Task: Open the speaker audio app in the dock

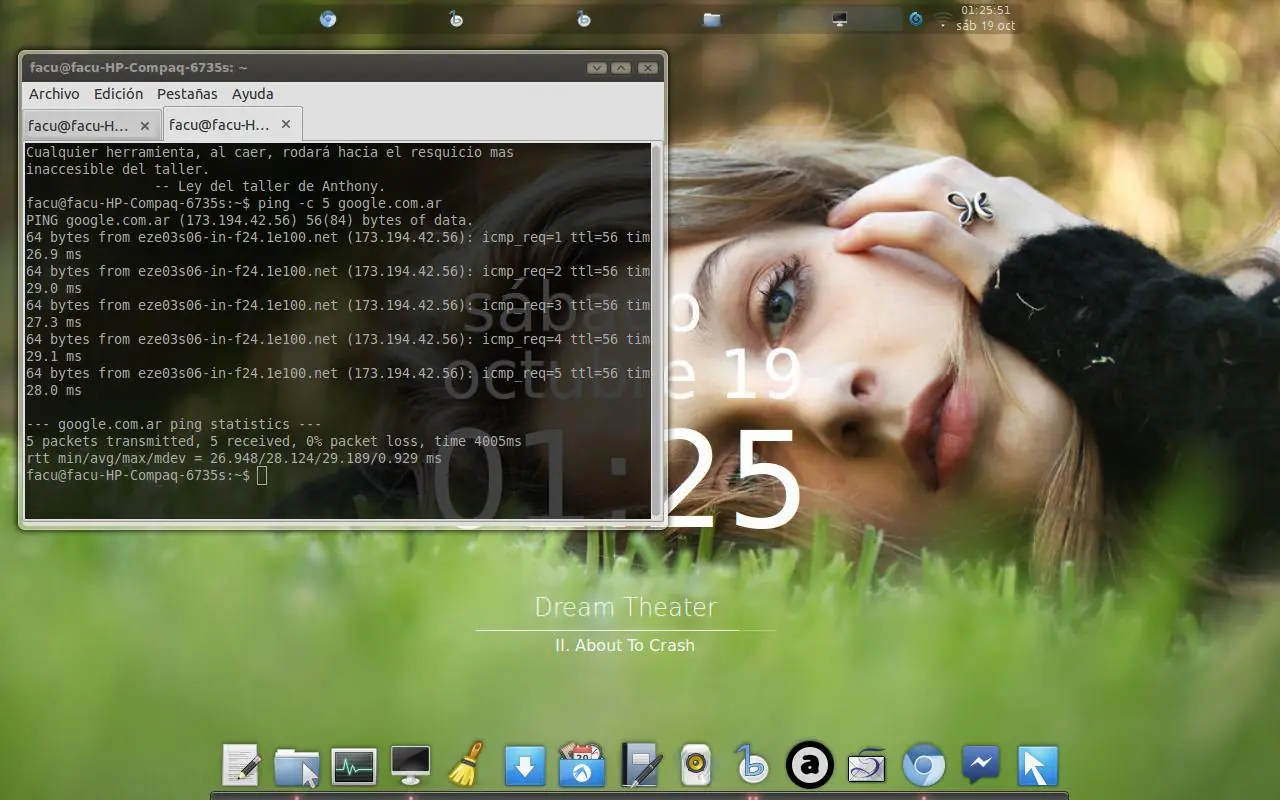Action: pyautogui.click(x=695, y=766)
